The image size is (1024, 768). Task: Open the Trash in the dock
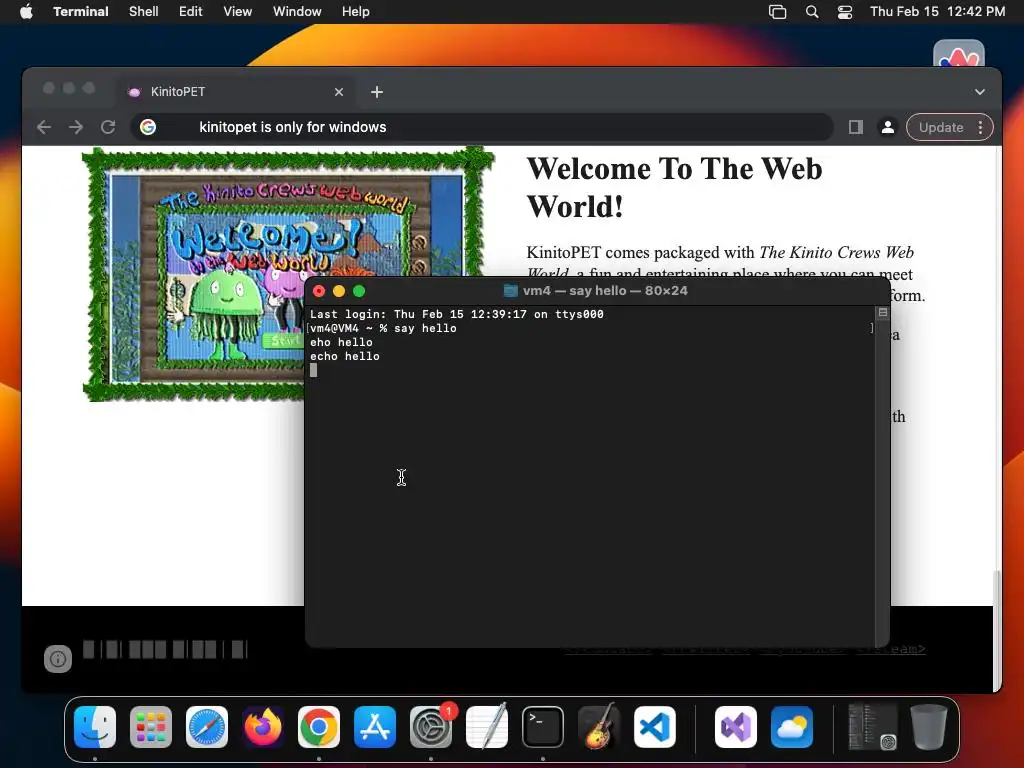929,727
